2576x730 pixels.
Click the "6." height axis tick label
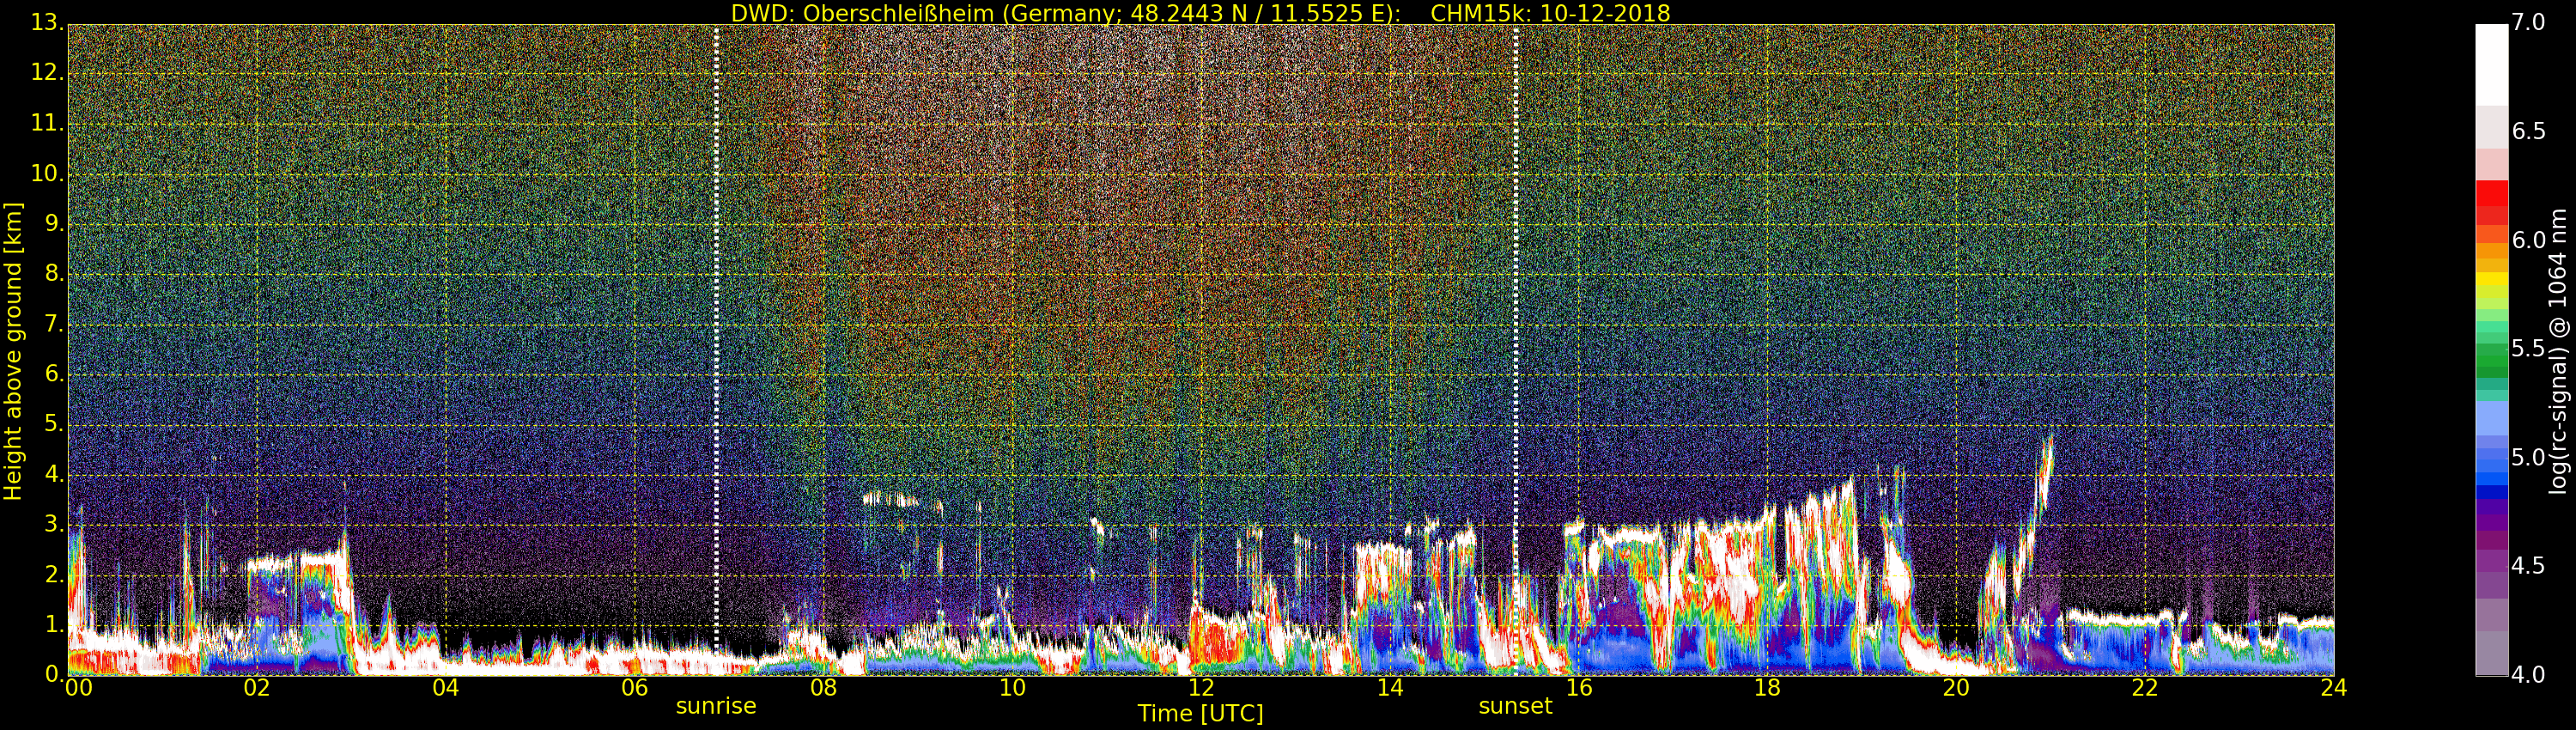tap(54, 373)
